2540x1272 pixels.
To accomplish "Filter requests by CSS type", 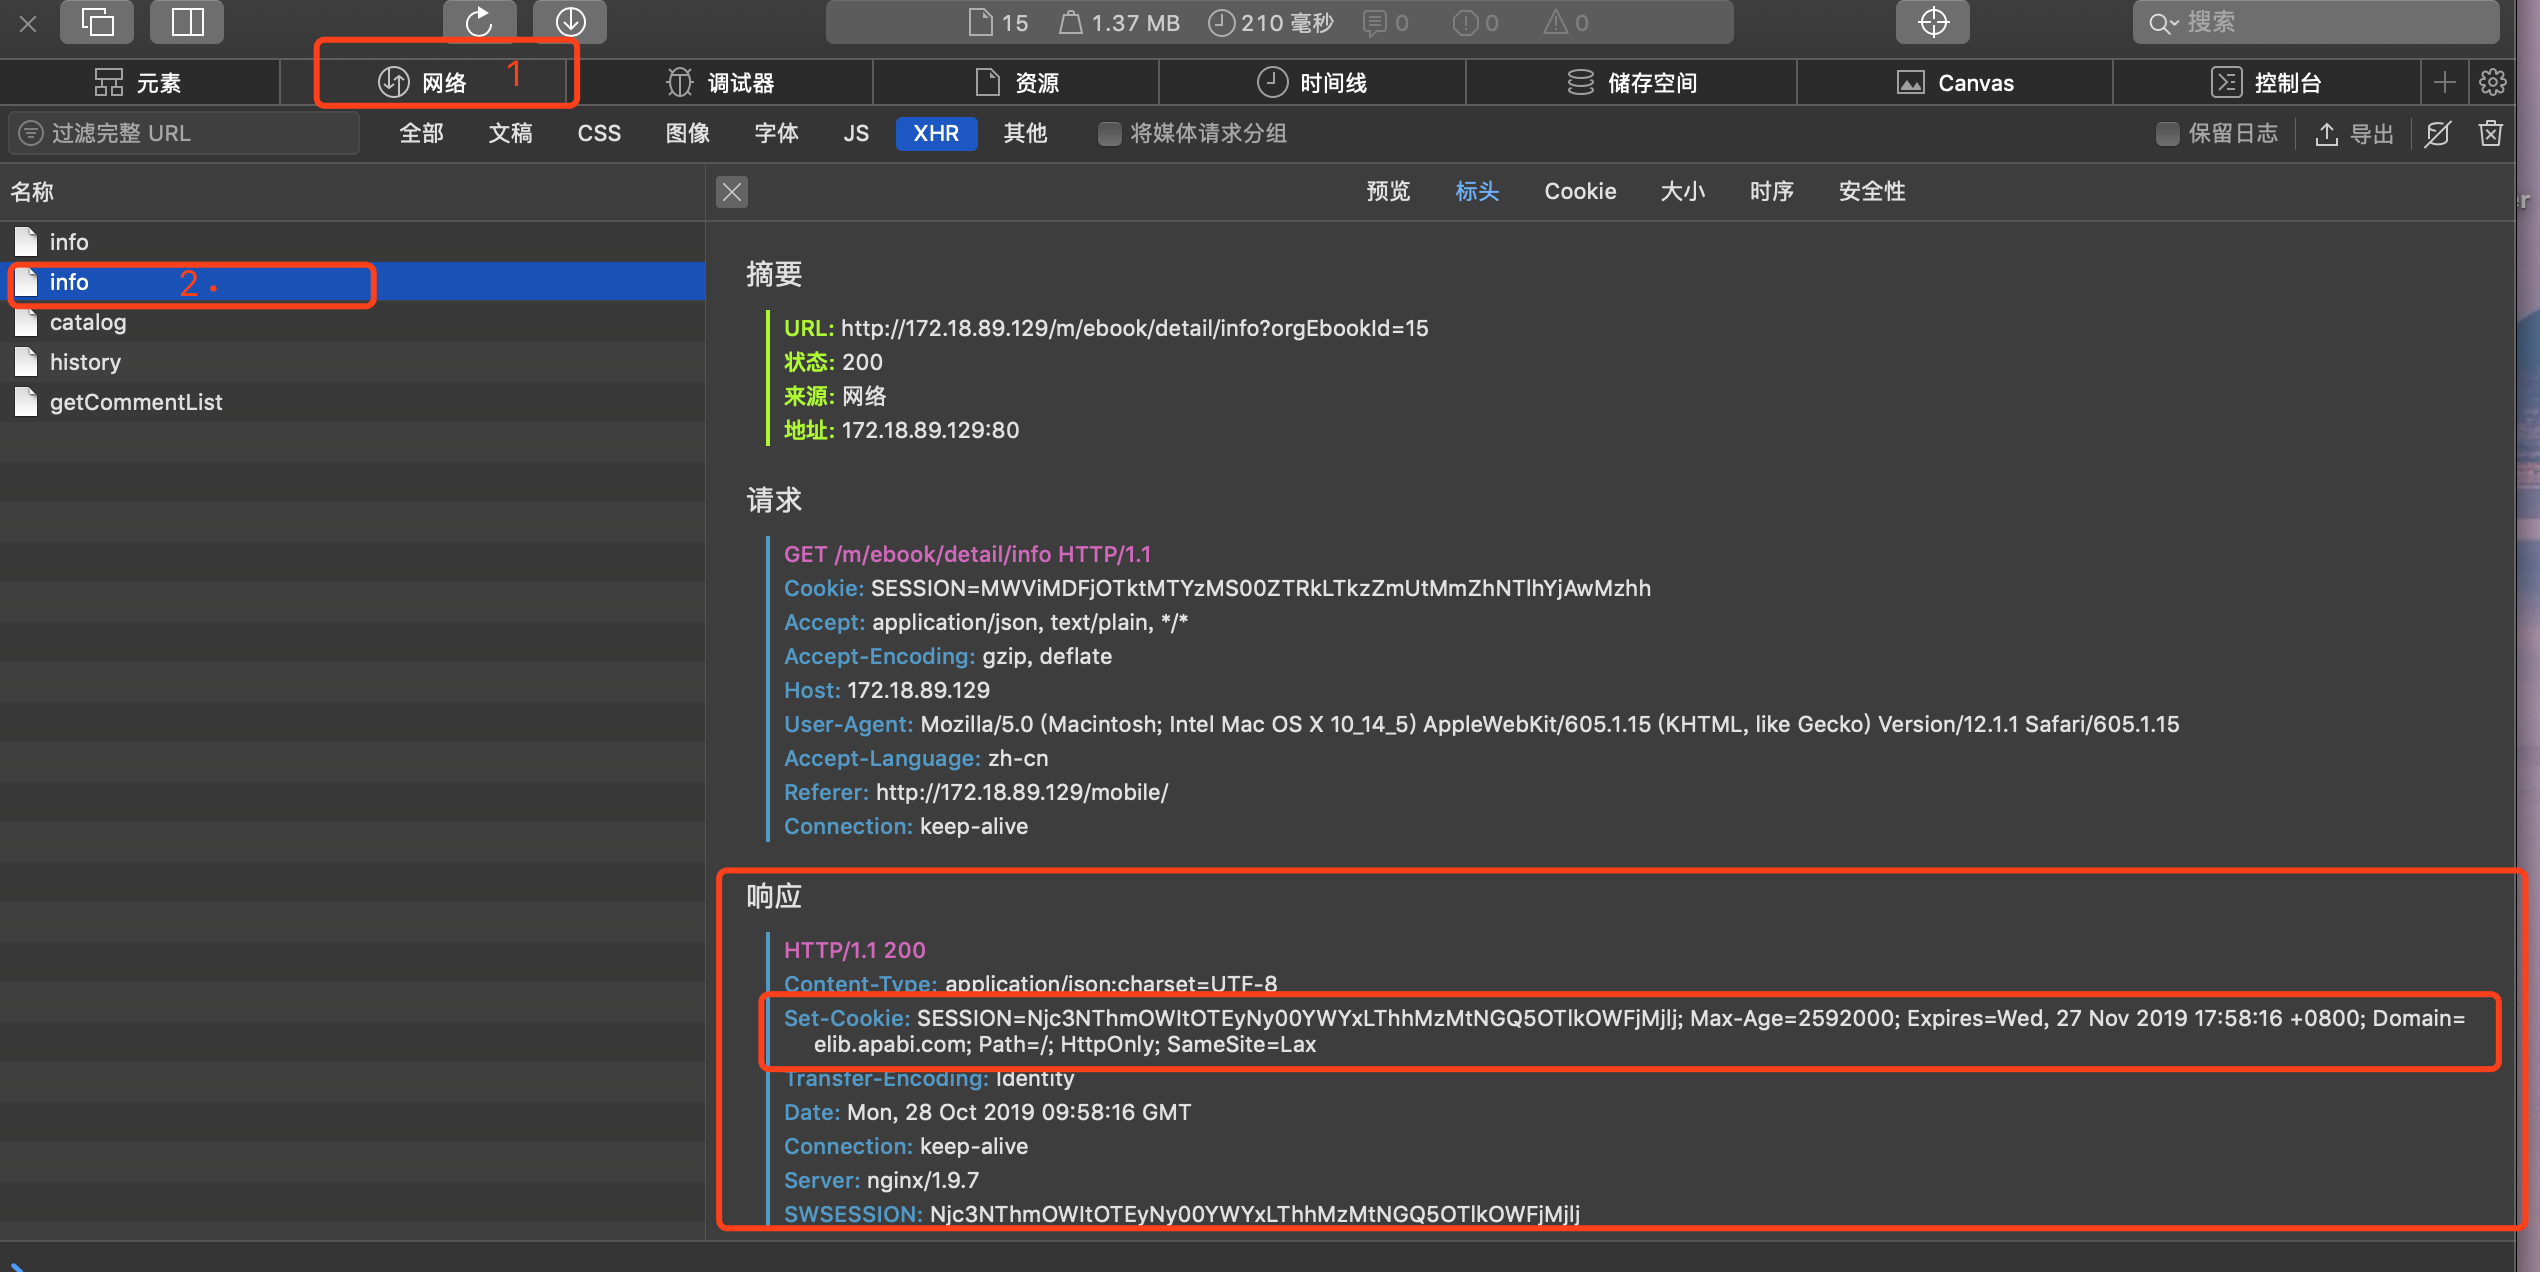I will (x=599, y=133).
